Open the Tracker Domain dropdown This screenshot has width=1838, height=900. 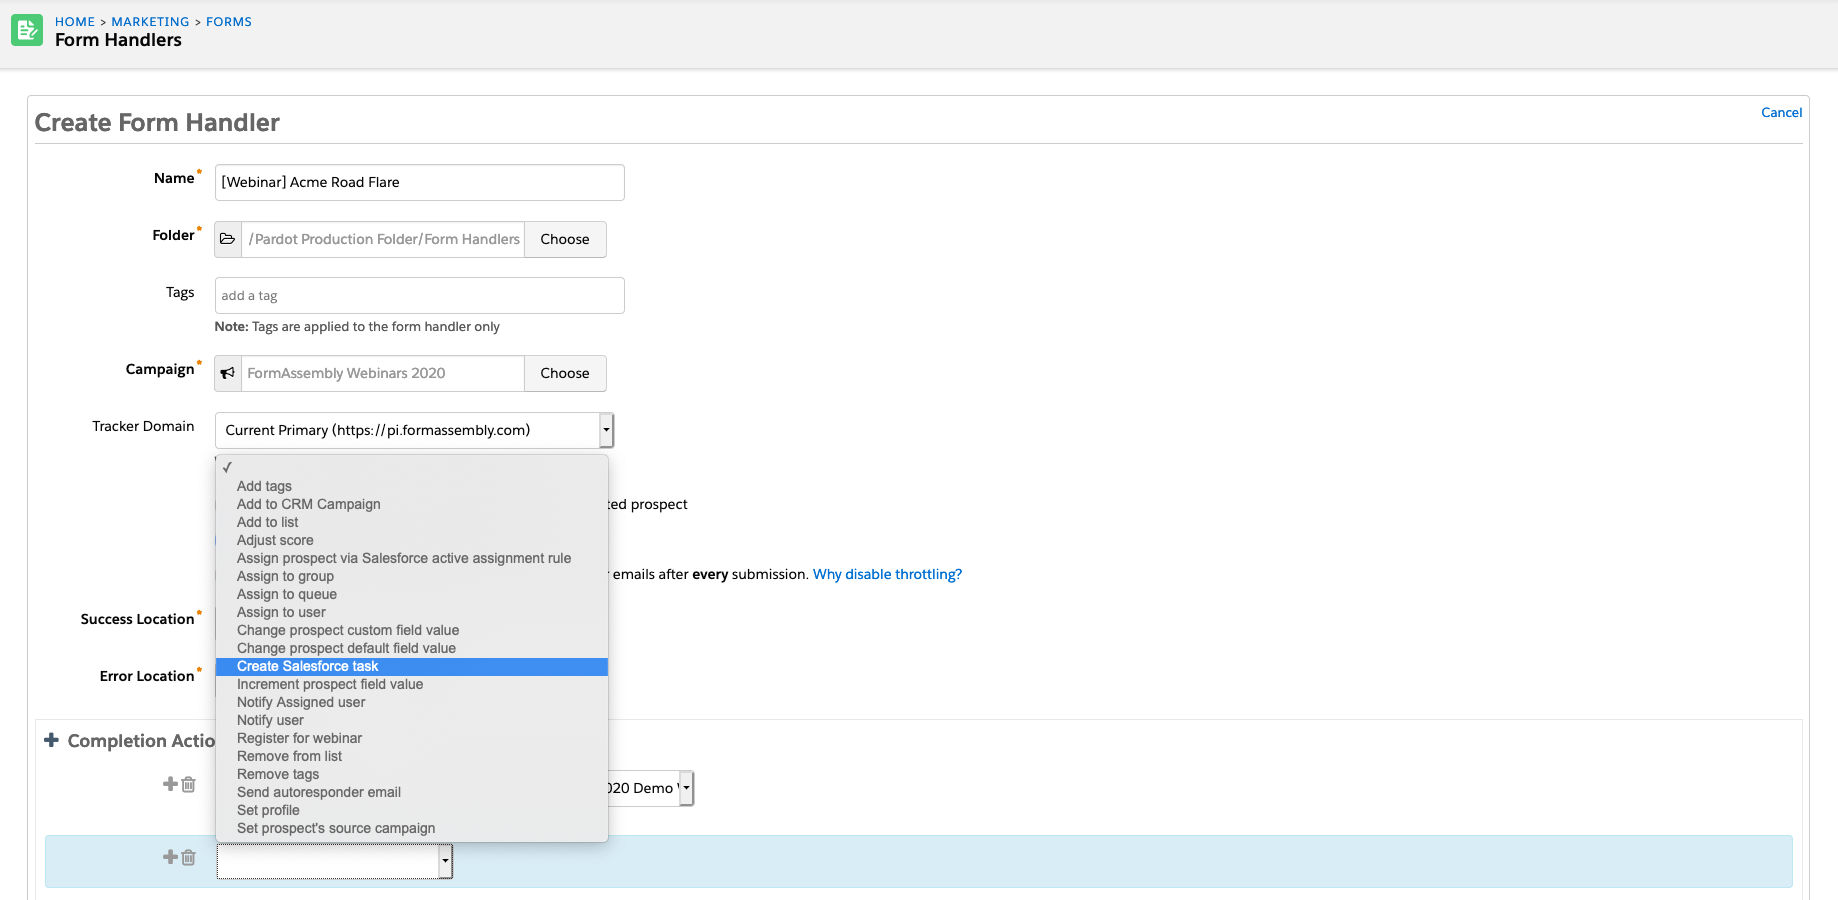pyautogui.click(x=414, y=430)
